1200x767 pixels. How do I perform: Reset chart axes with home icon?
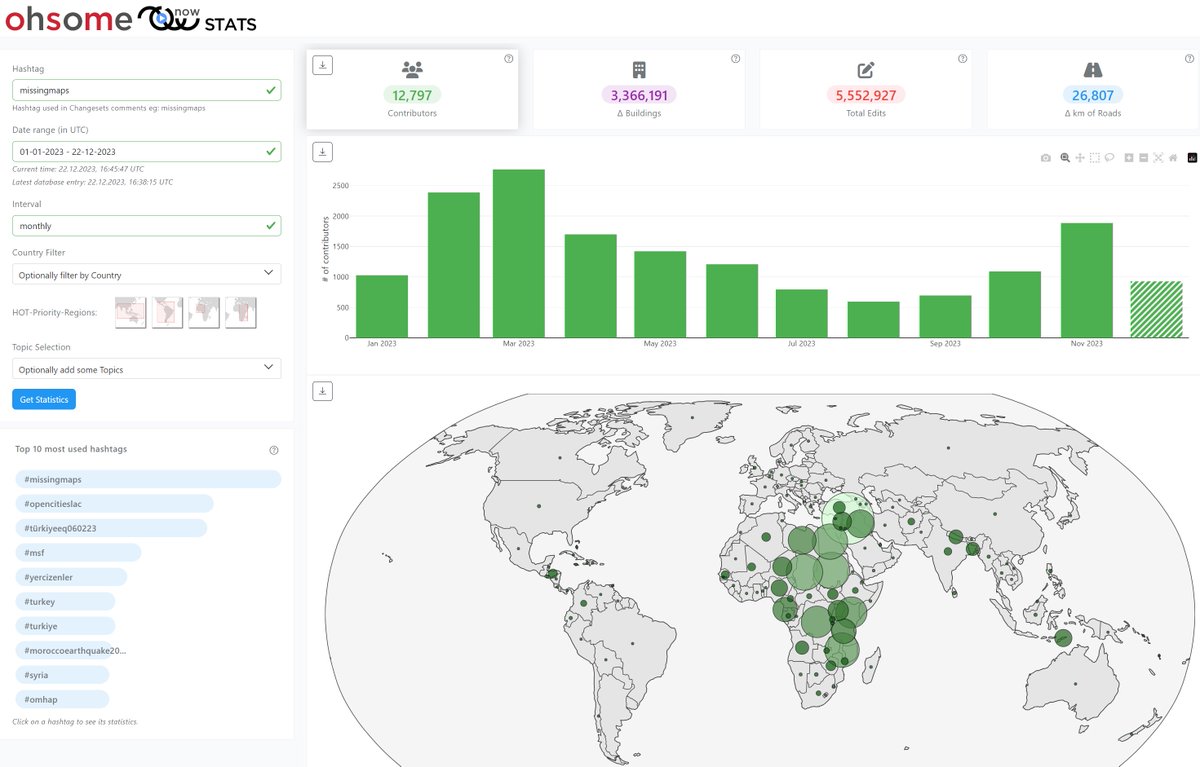tap(1173, 158)
